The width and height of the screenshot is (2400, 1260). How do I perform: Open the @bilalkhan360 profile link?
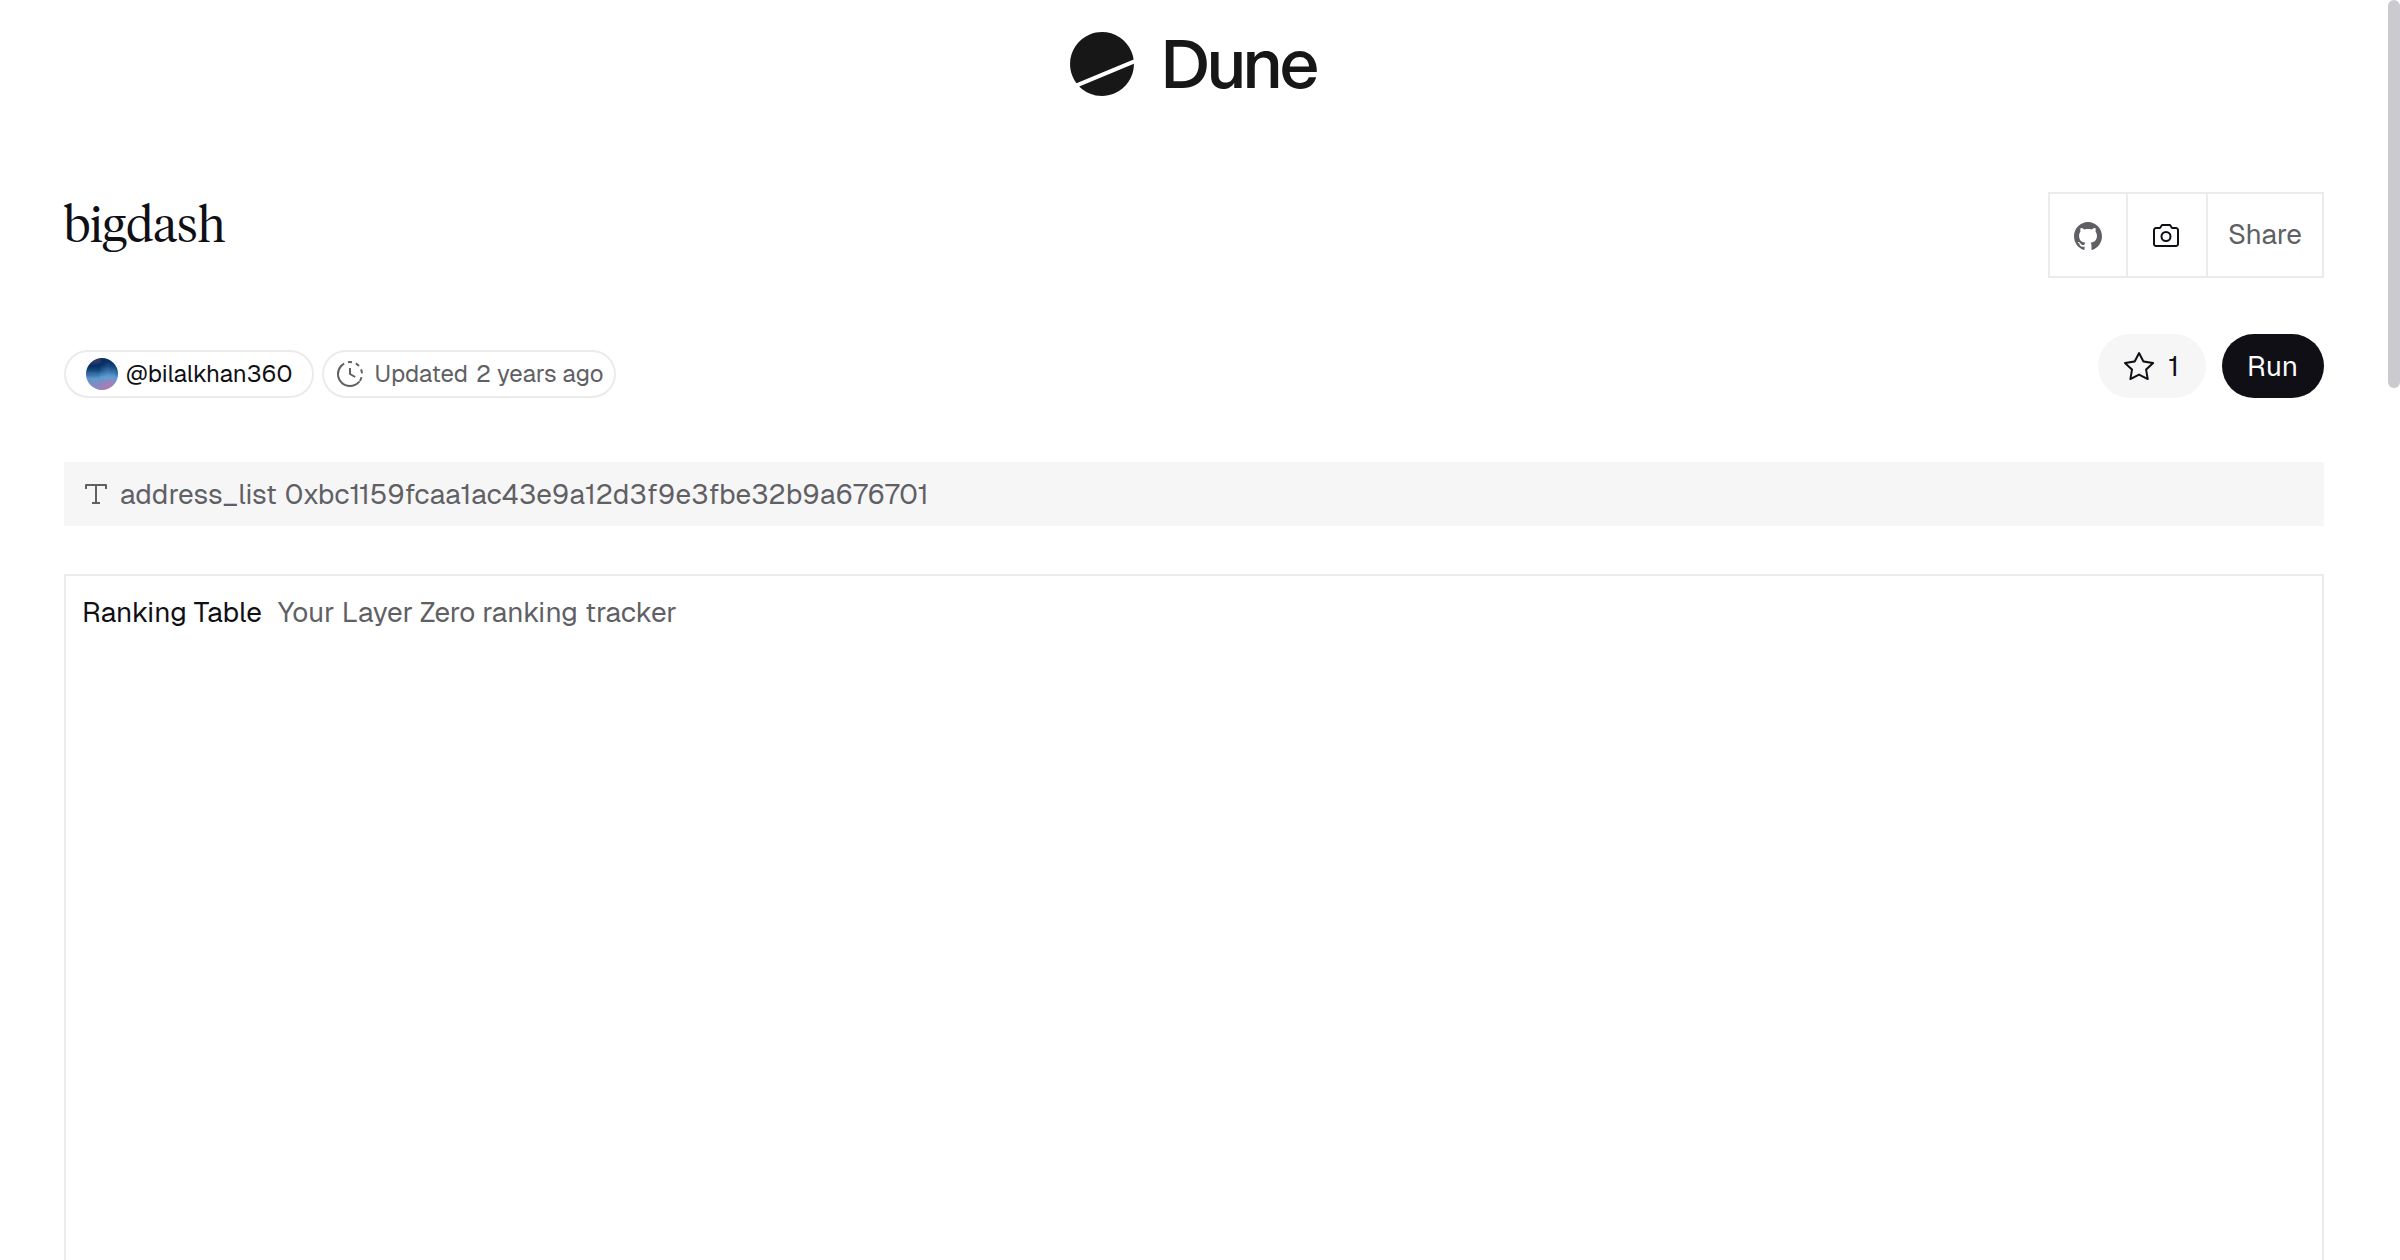click(x=208, y=374)
